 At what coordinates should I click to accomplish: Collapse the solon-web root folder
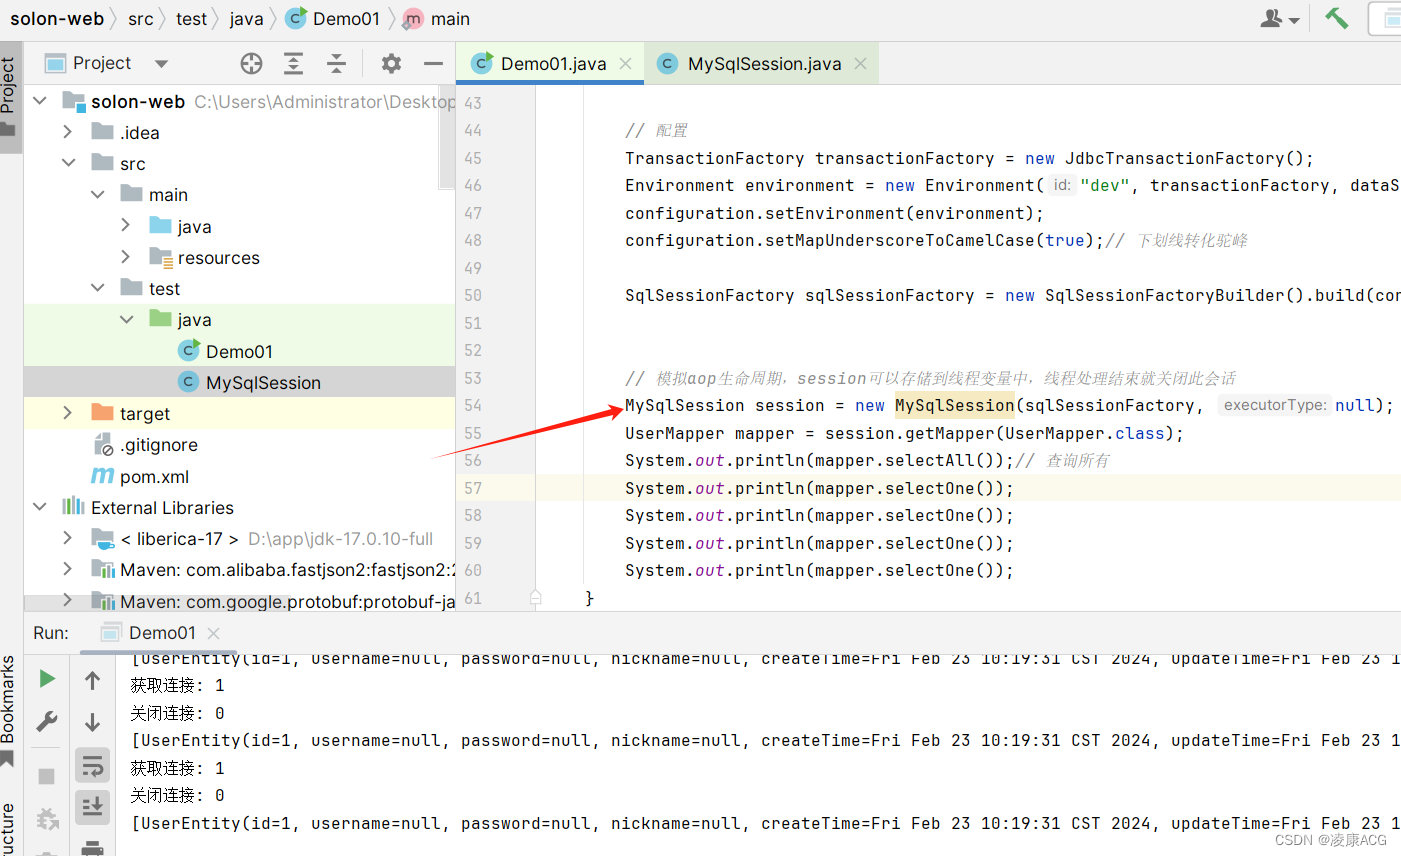[40, 101]
